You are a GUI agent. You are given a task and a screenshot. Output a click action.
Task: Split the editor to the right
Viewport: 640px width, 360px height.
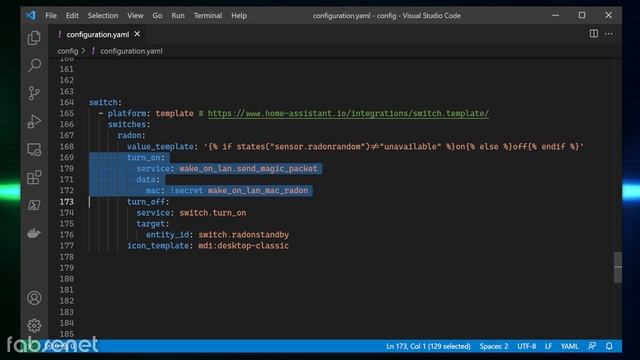point(594,34)
